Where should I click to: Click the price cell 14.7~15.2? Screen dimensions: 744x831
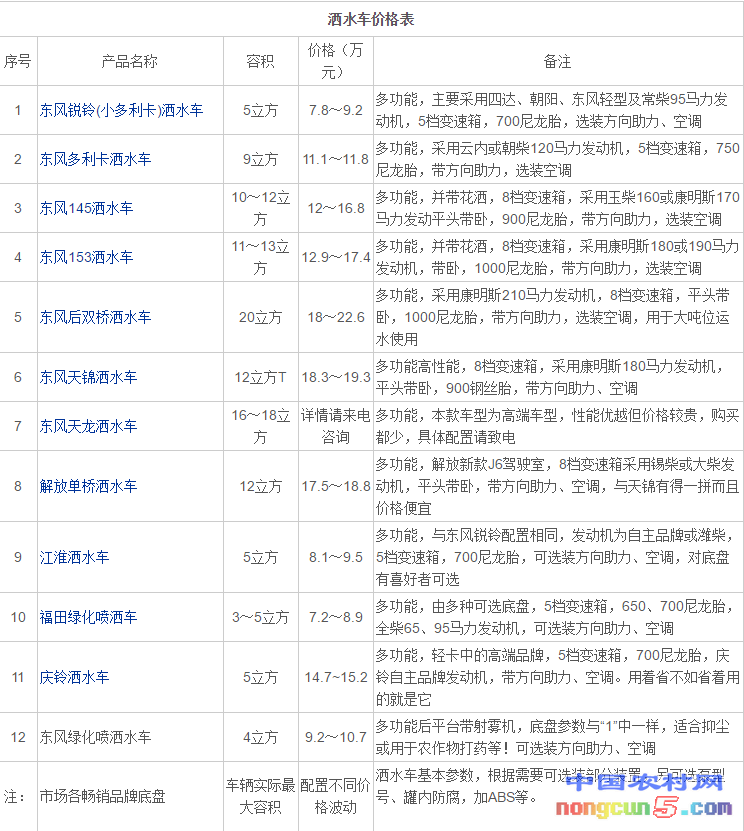coord(335,677)
